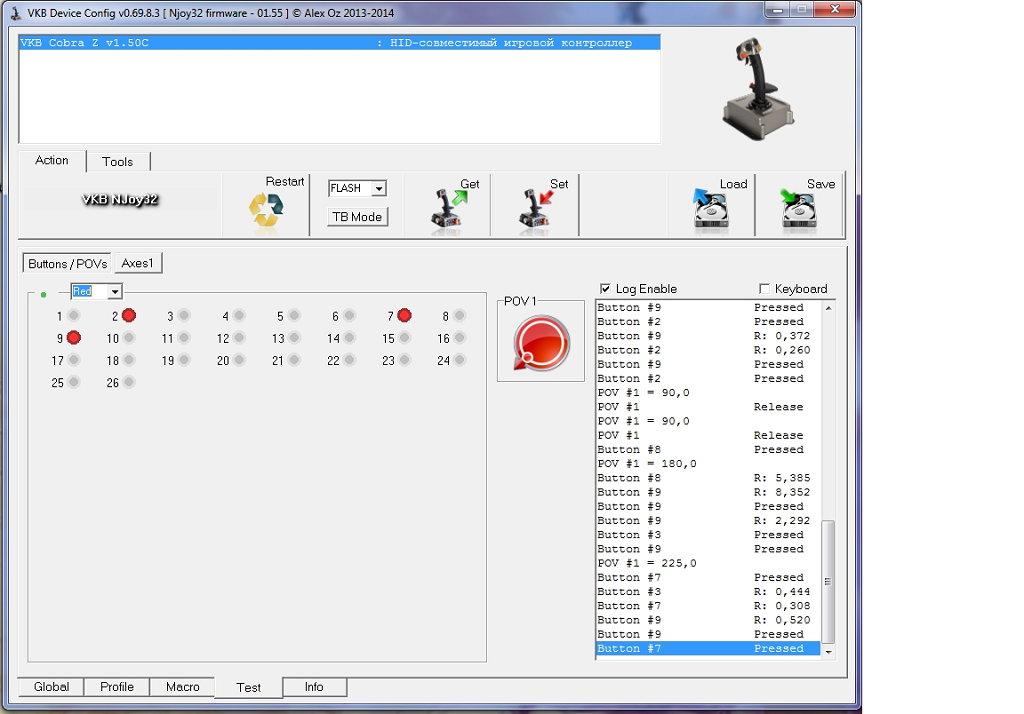Open the Buttons / POVs tab
Screen dimensions: 1024x714
coord(67,263)
